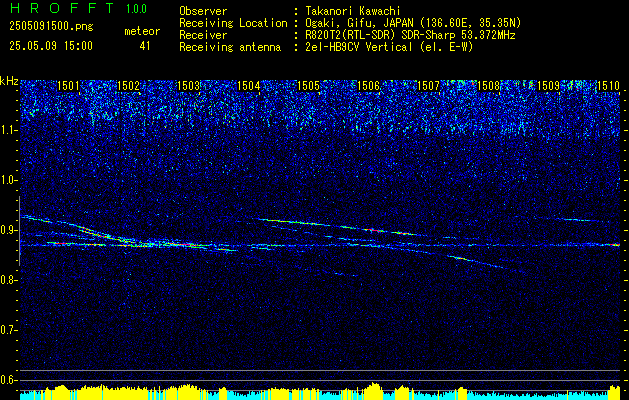Click the version number 1.0.0

[x=136, y=8]
